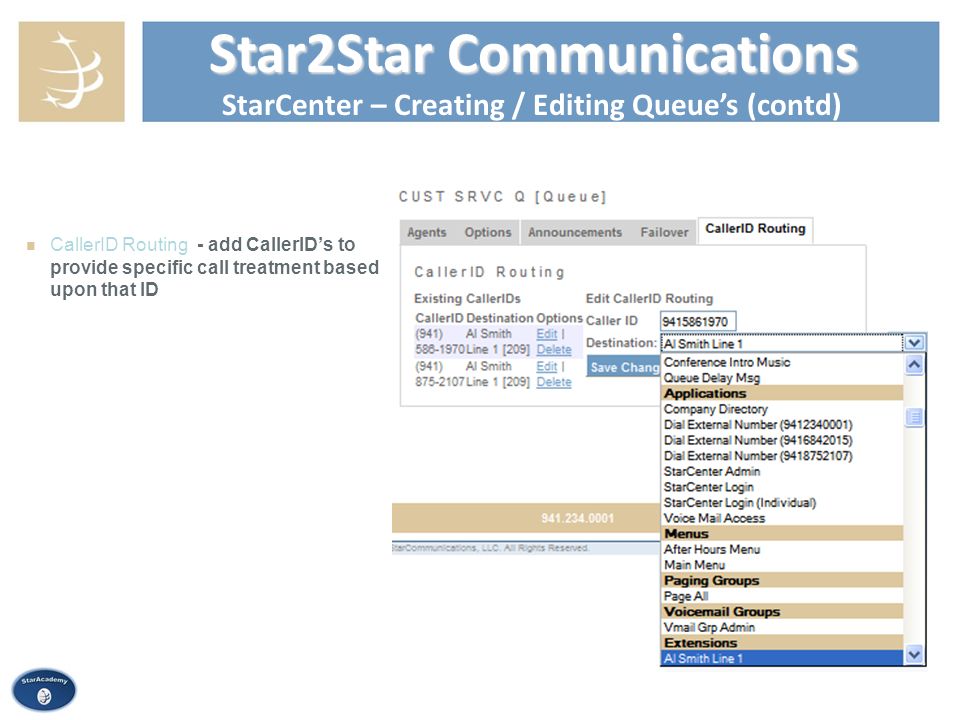Switch to the Options tab

tap(487, 233)
